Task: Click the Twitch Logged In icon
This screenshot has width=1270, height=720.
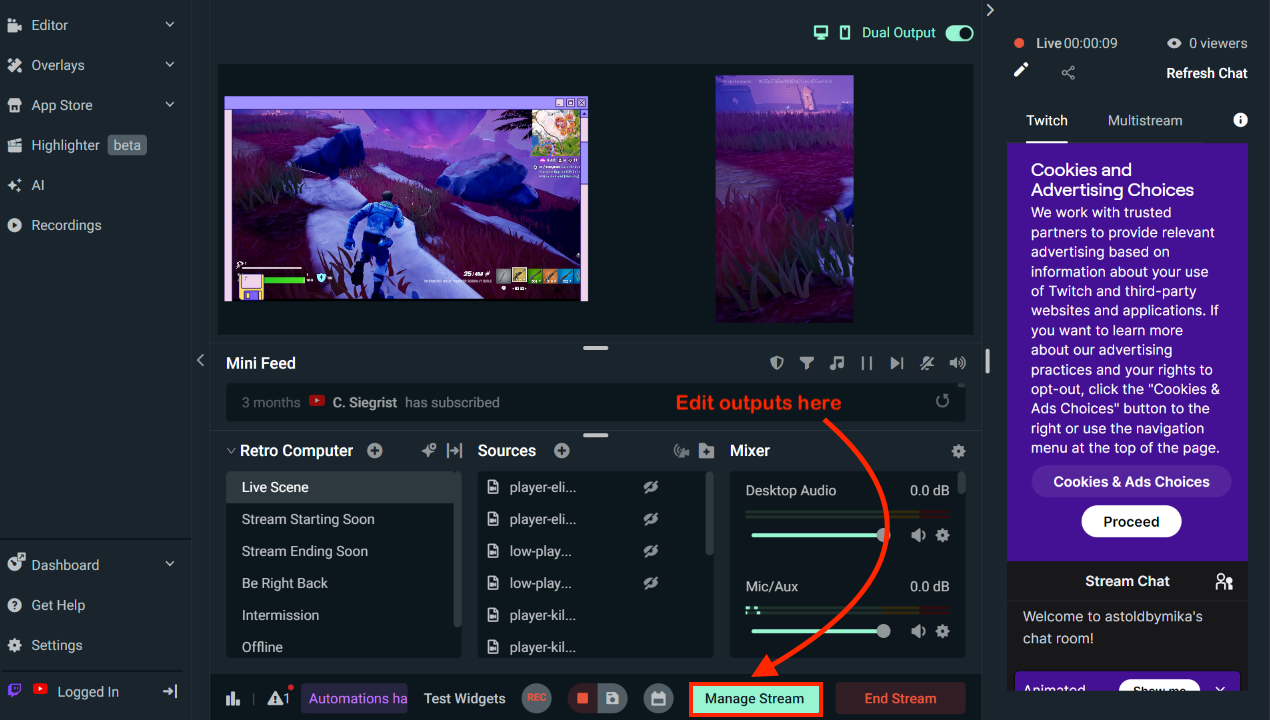Action: click(15, 690)
